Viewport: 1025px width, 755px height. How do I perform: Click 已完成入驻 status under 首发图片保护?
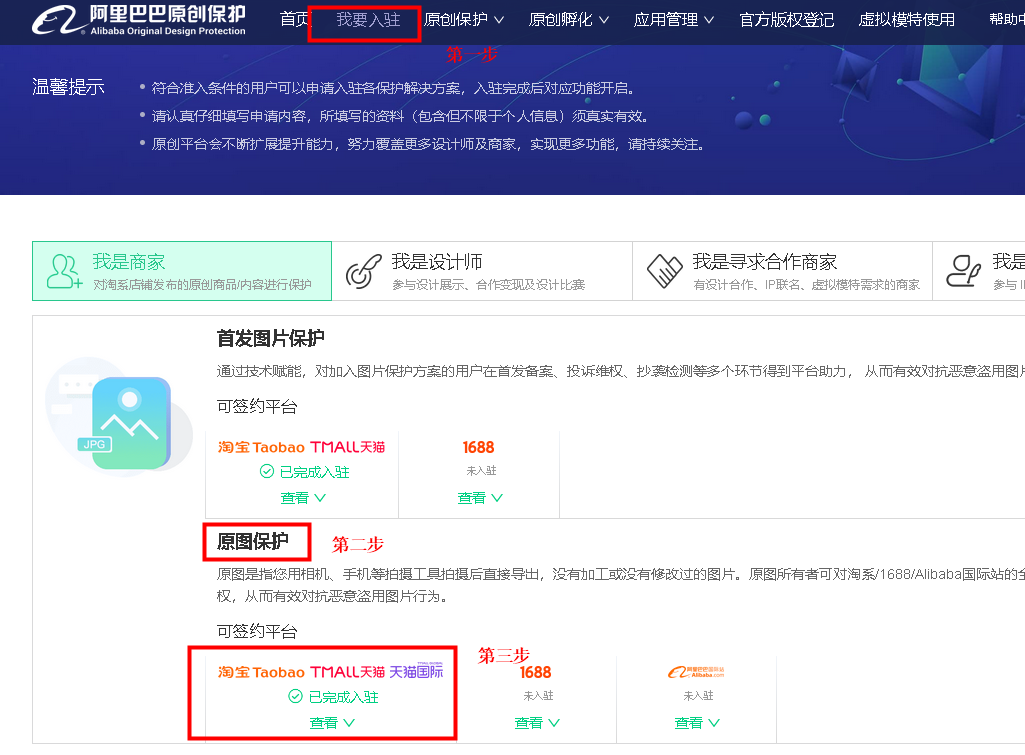[x=305, y=472]
